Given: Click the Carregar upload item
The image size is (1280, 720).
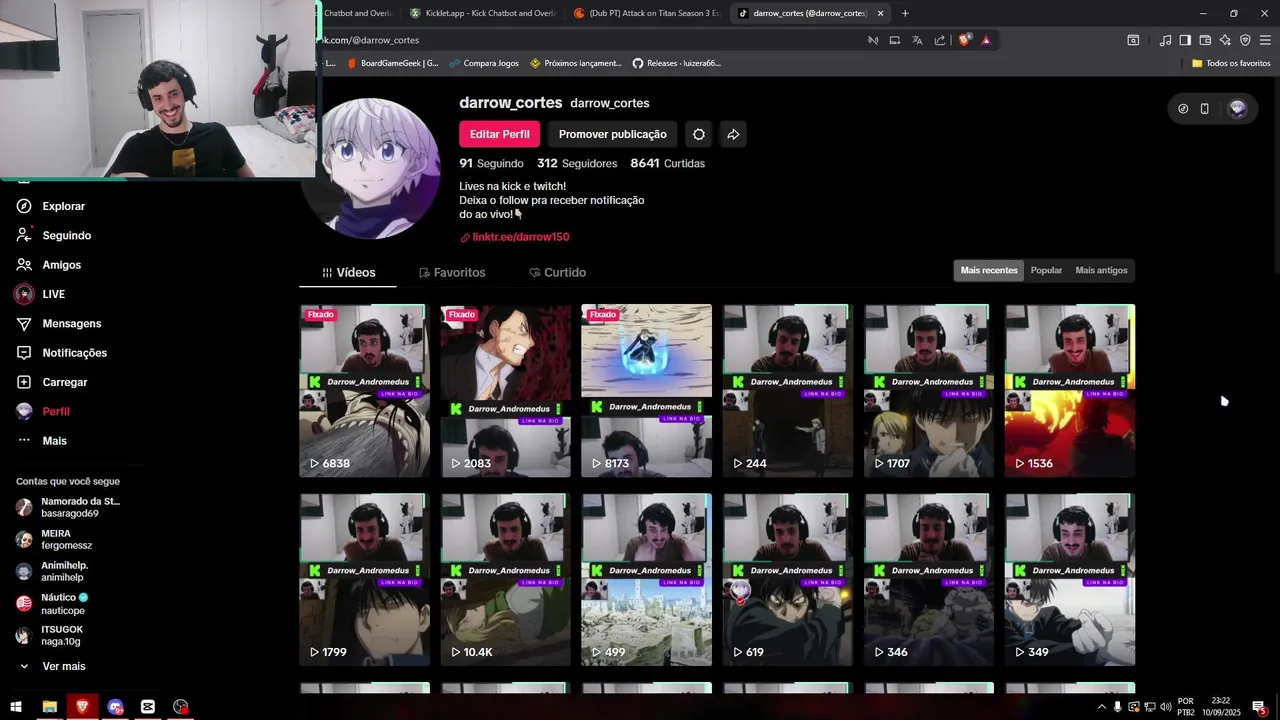Looking at the screenshot, I should 64,382.
